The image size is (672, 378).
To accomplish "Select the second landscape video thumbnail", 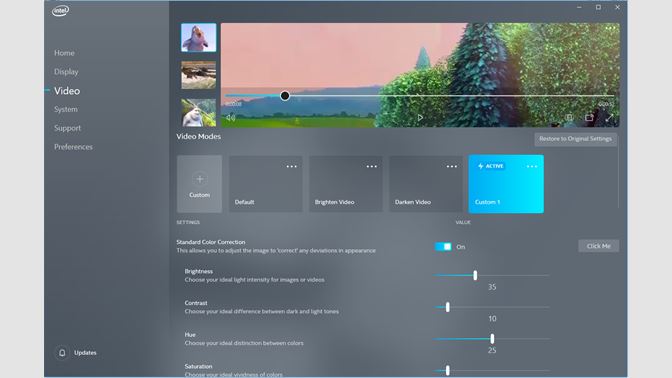I will [x=198, y=75].
